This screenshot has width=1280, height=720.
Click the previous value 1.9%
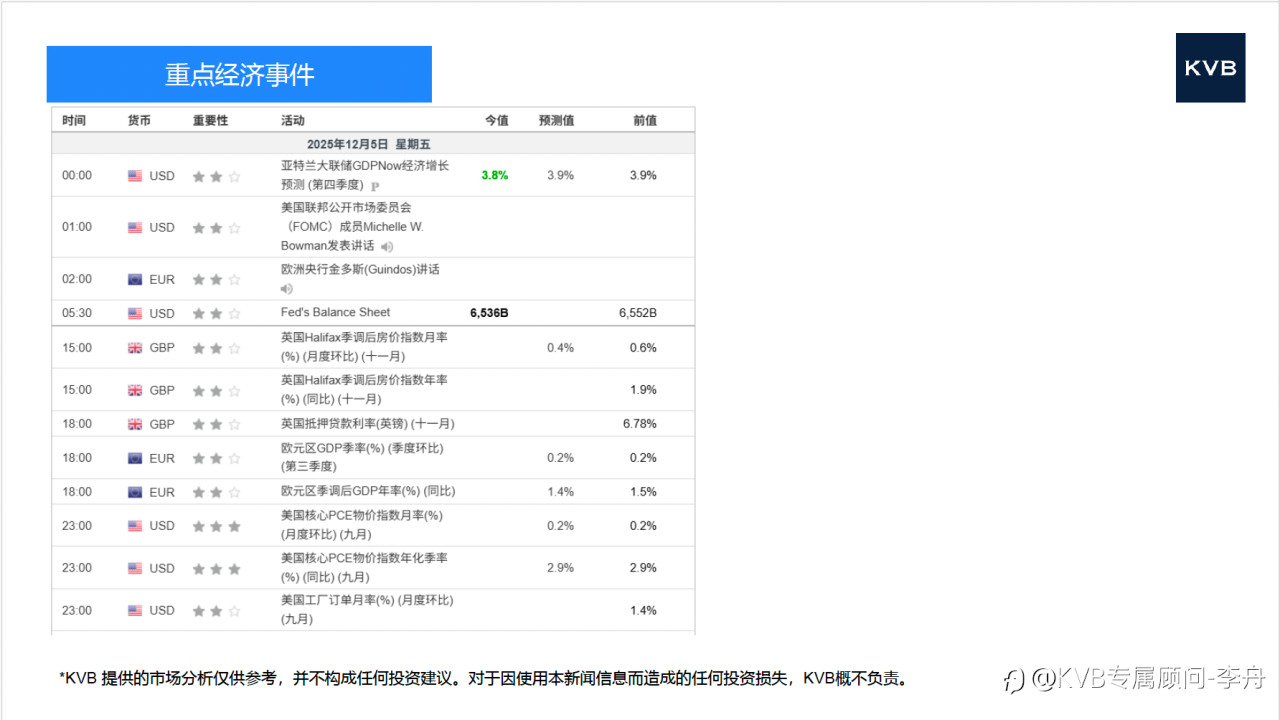pos(644,390)
